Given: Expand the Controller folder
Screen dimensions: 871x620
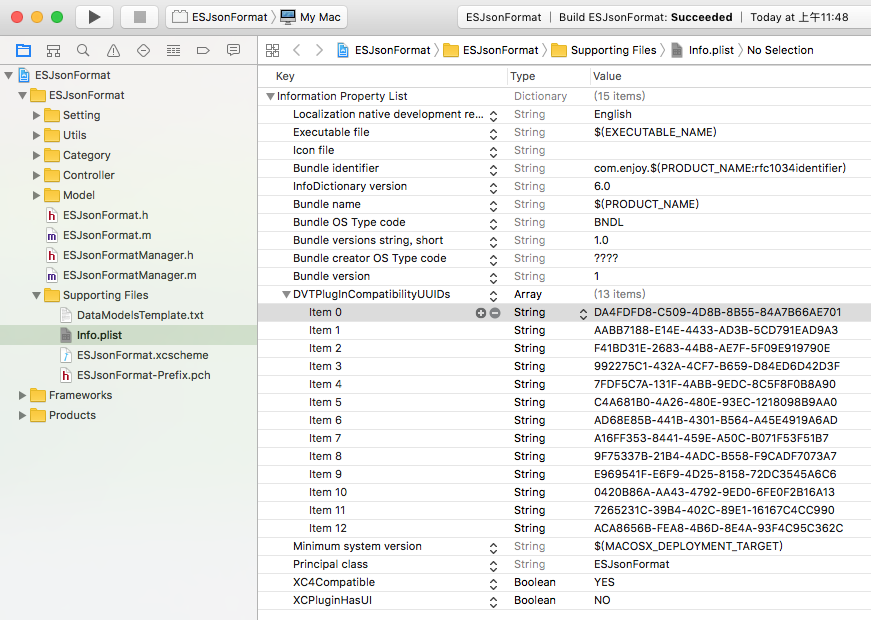Looking at the screenshot, I should 36,175.
